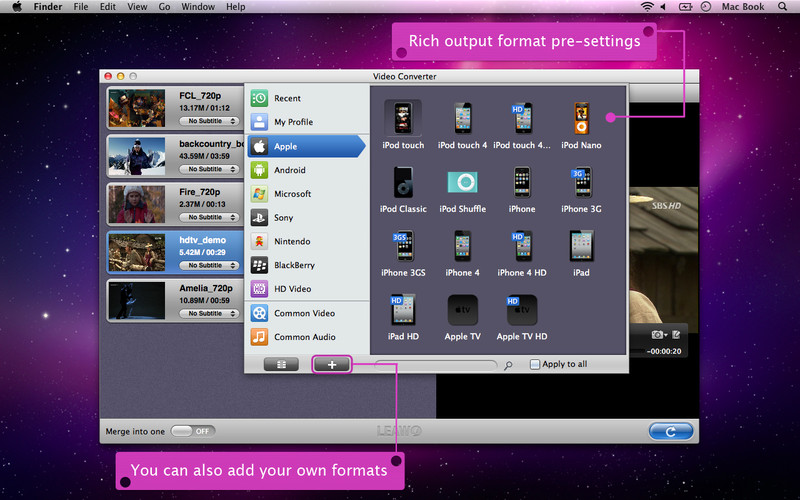This screenshot has height=500, width=800.
Task: Open the Recent formats category
Action: (x=307, y=98)
